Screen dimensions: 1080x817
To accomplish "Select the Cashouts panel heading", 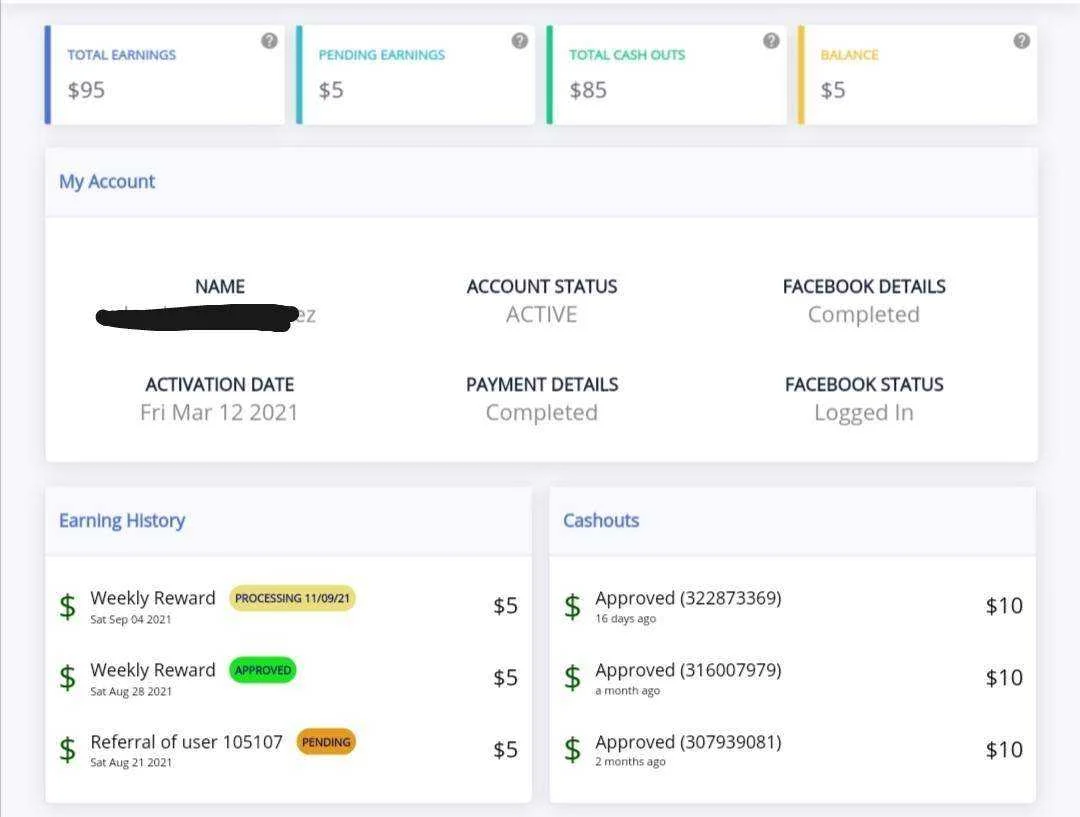I will (x=601, y=521).
